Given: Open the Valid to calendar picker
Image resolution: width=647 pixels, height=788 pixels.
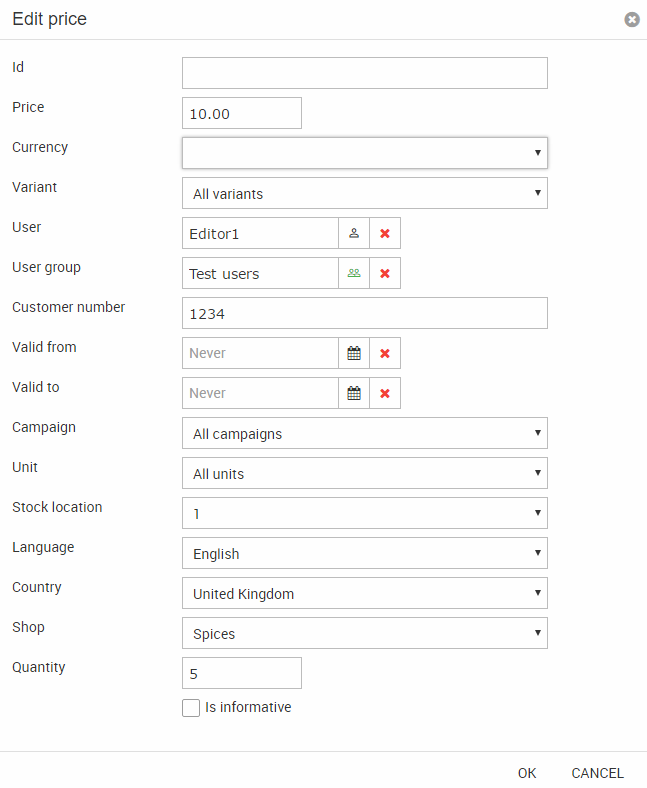Looking at the screenshot, I should 354,393.
